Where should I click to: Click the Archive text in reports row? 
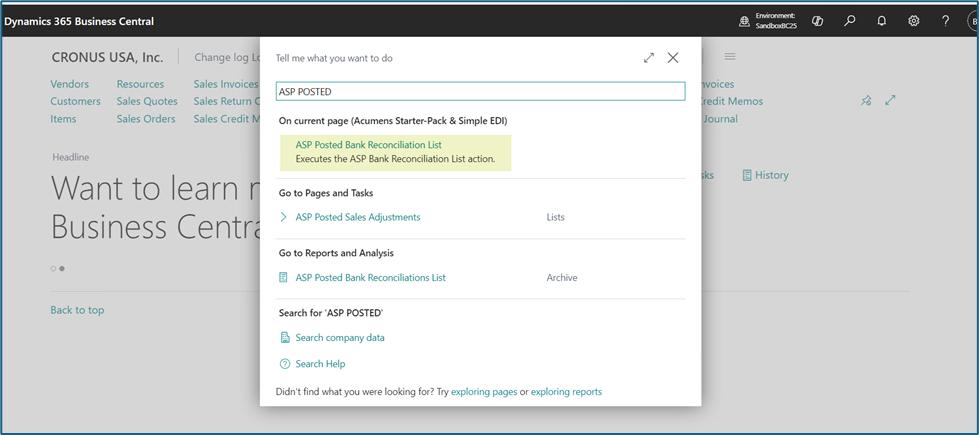562,278
